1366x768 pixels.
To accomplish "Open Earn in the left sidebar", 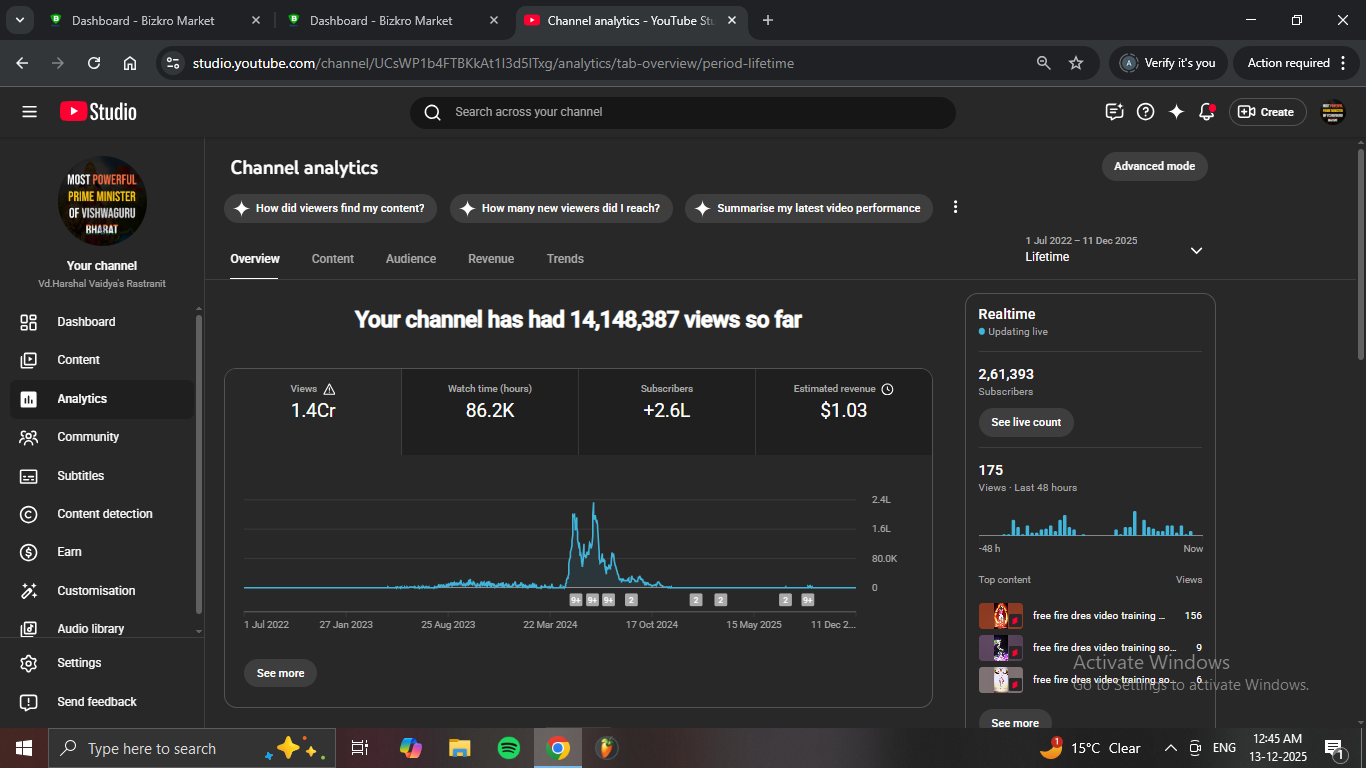I will tap(69, 552).
